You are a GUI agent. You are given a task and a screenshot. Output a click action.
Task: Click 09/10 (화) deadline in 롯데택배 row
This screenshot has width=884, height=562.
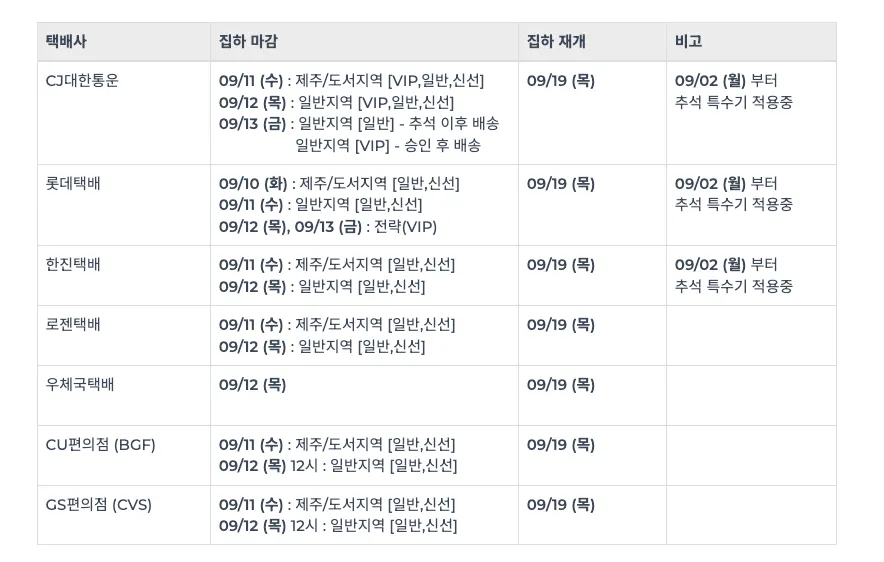(x=252, y=184)
